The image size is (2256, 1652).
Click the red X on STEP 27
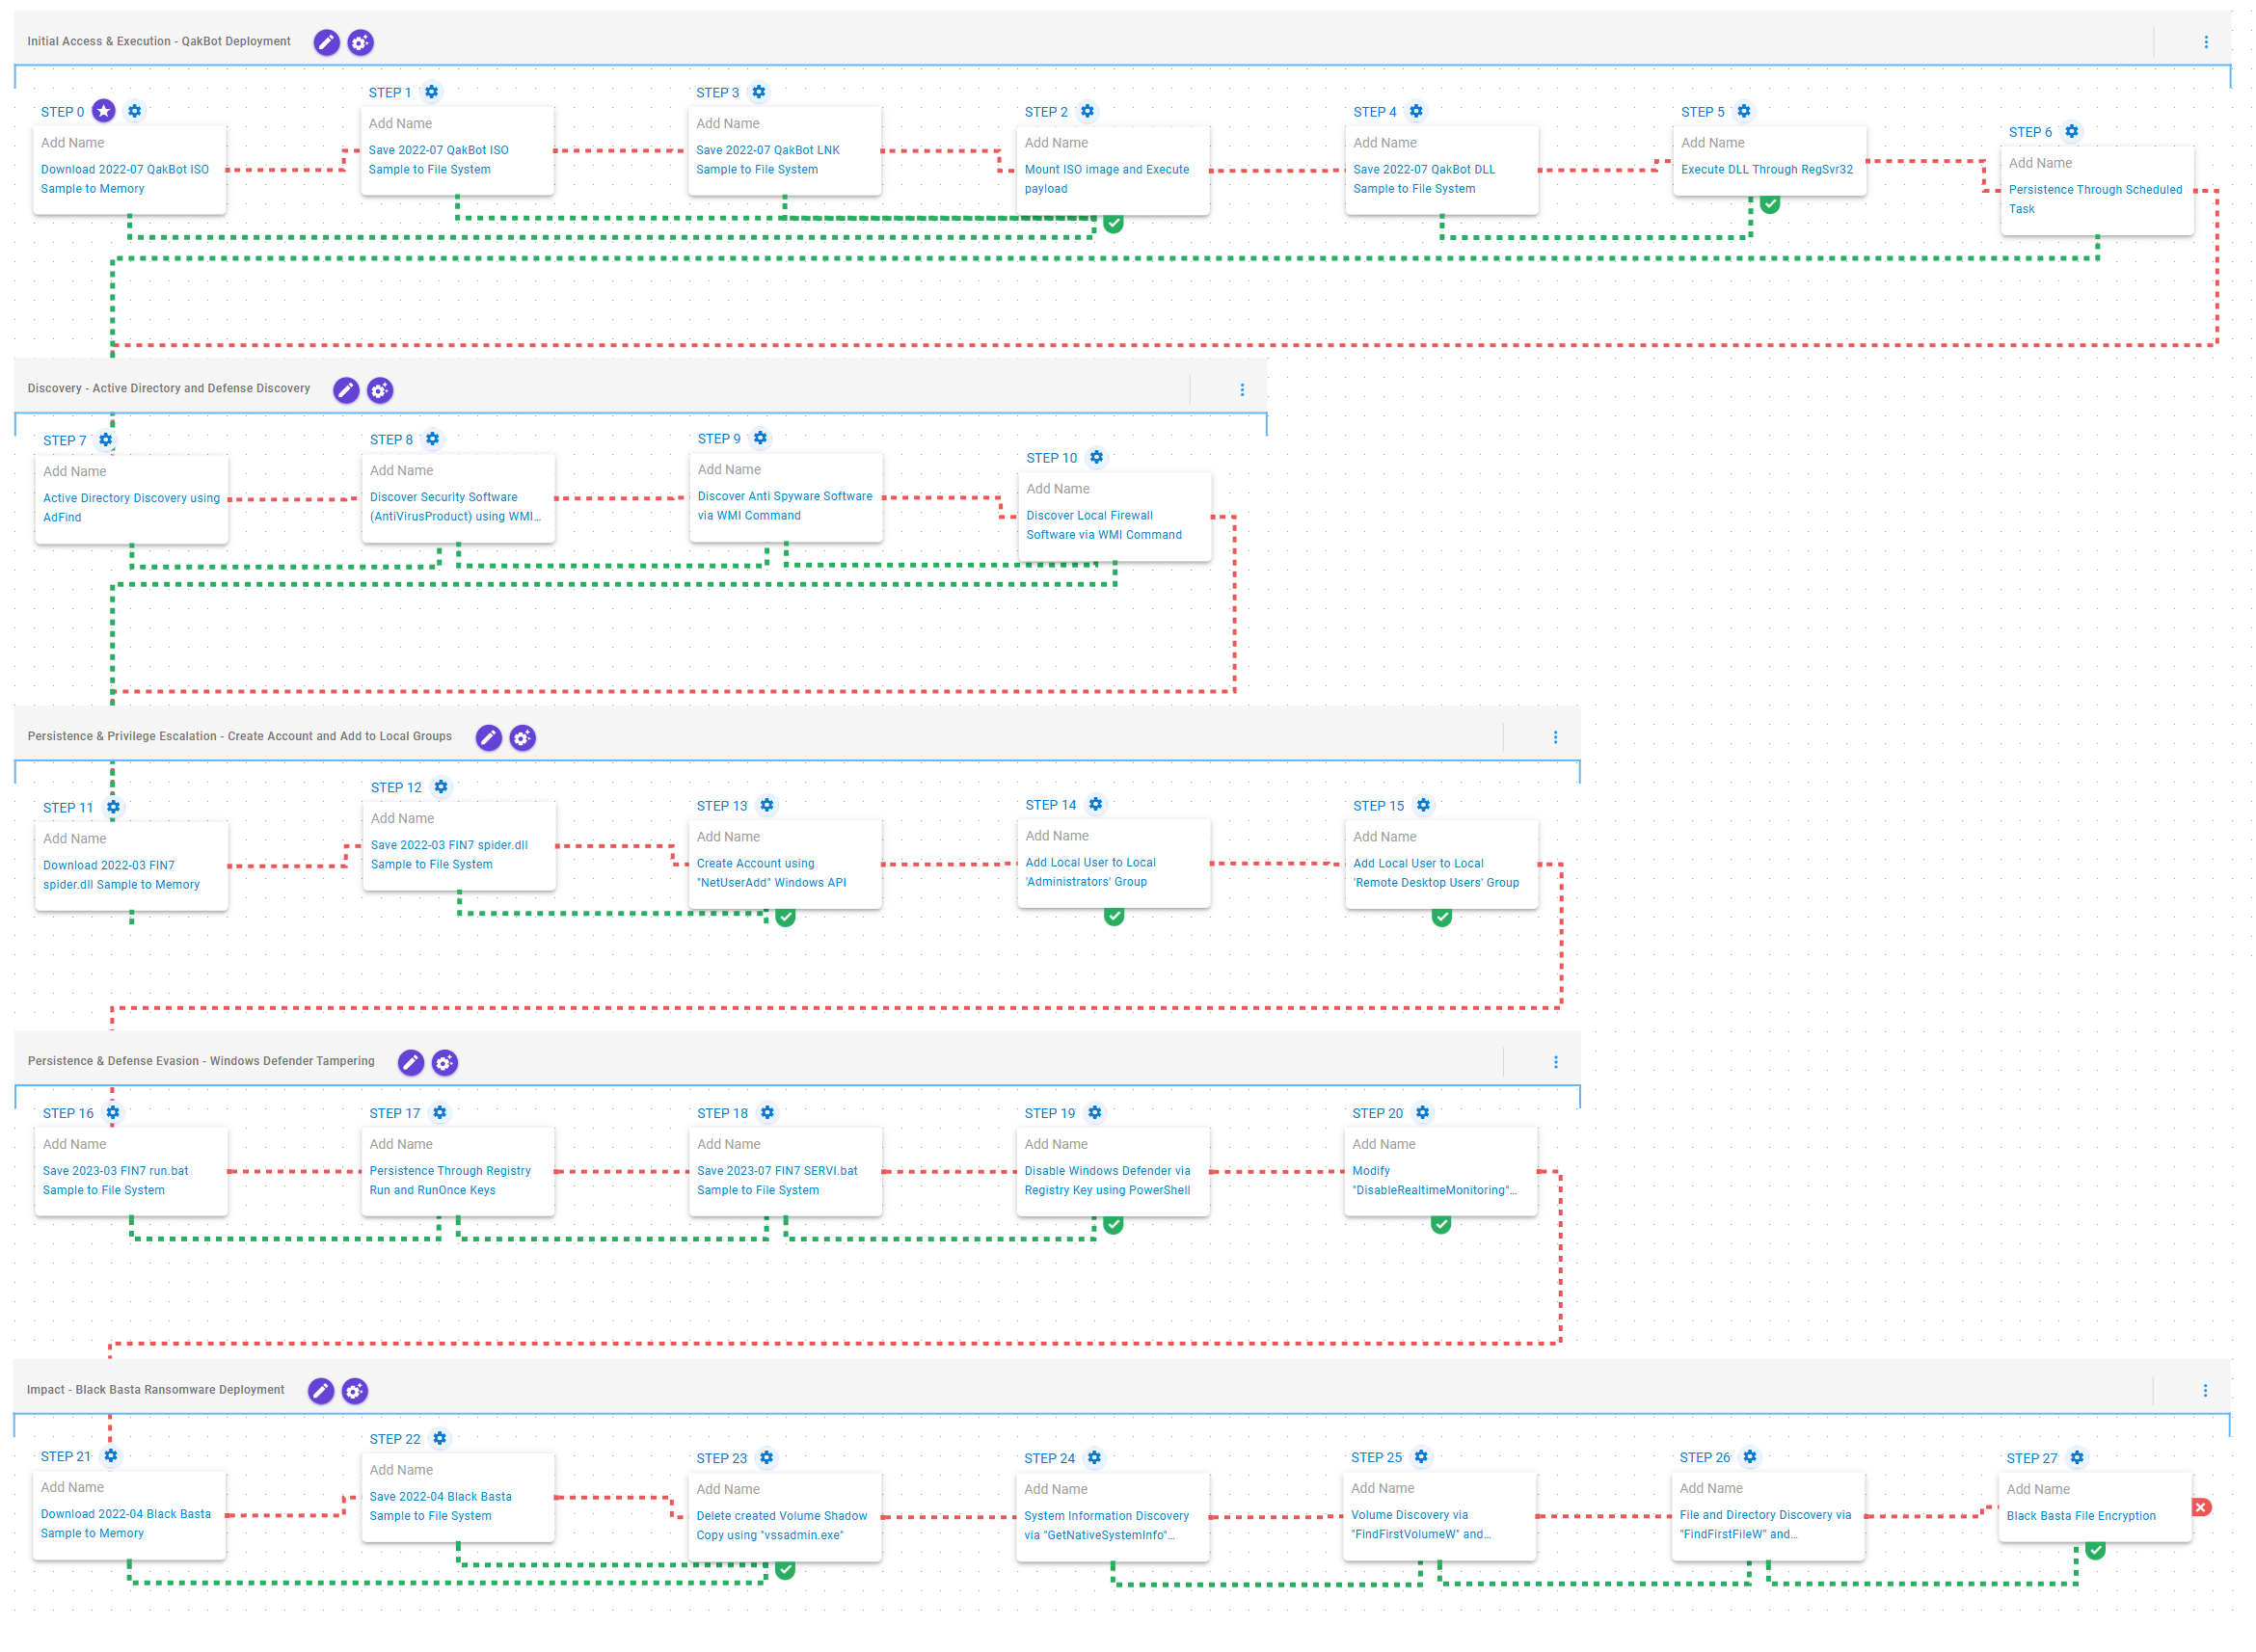[2201, 1508]
